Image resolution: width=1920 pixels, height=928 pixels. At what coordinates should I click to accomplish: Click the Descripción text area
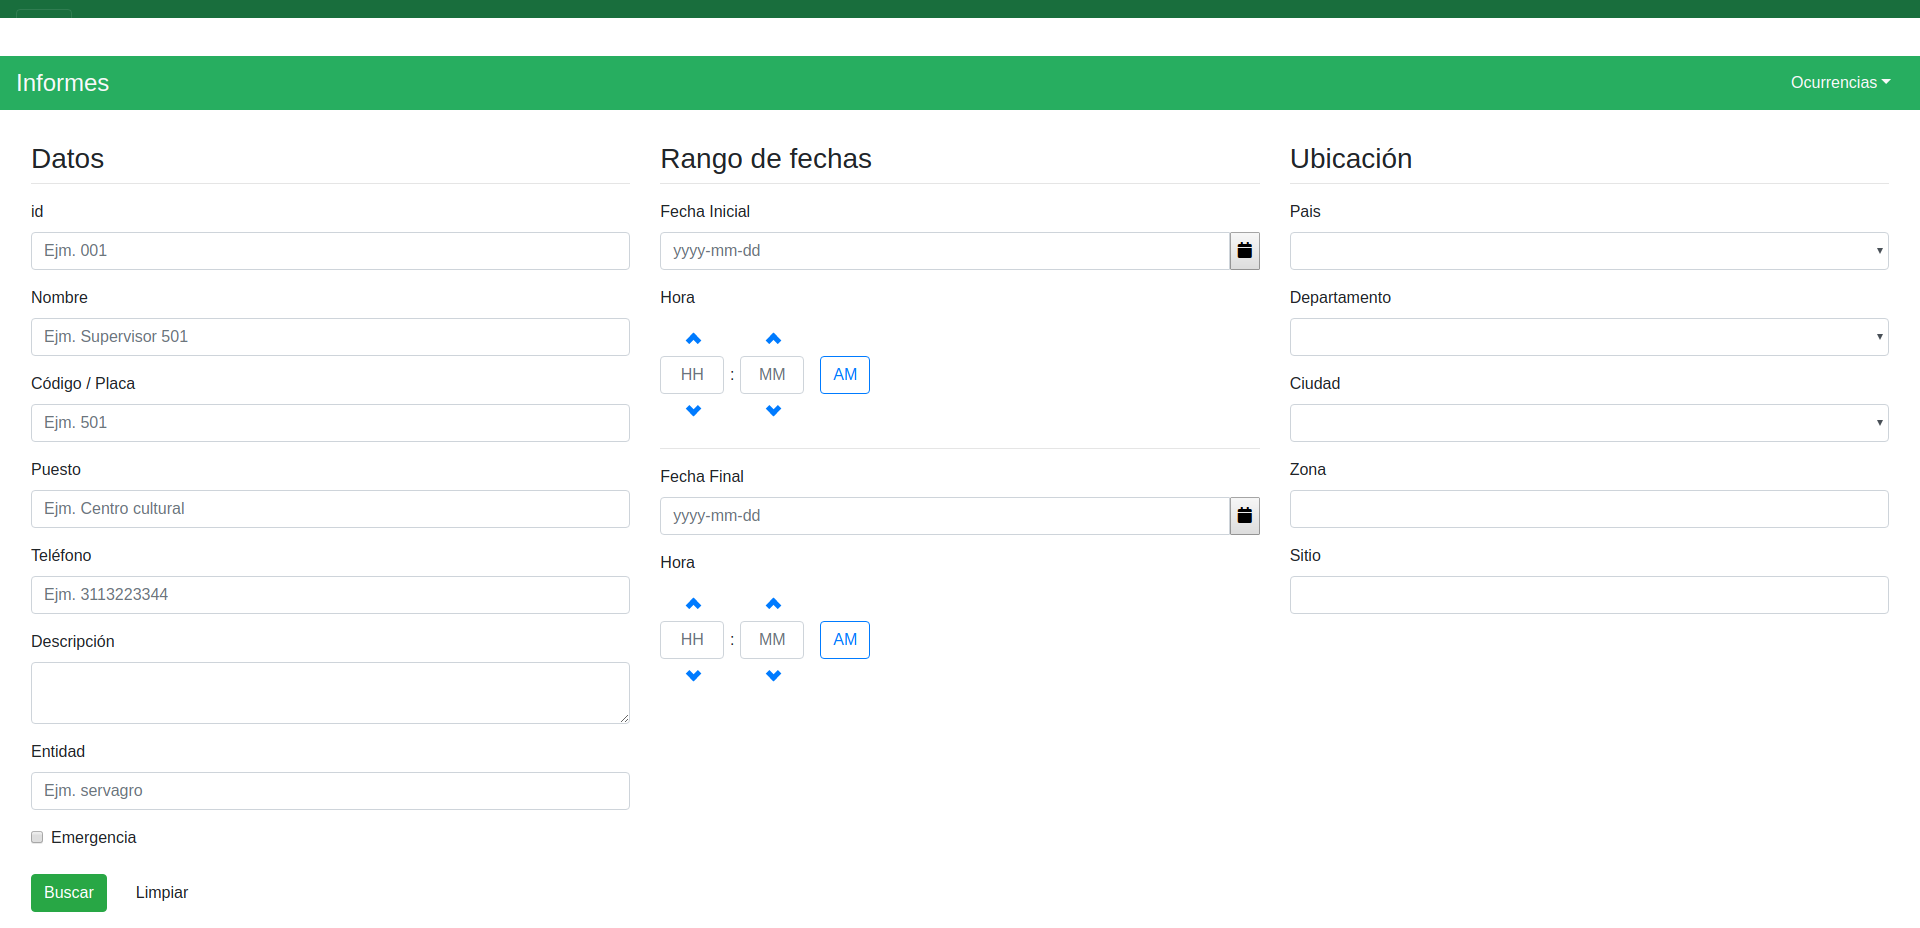point(330,693)
